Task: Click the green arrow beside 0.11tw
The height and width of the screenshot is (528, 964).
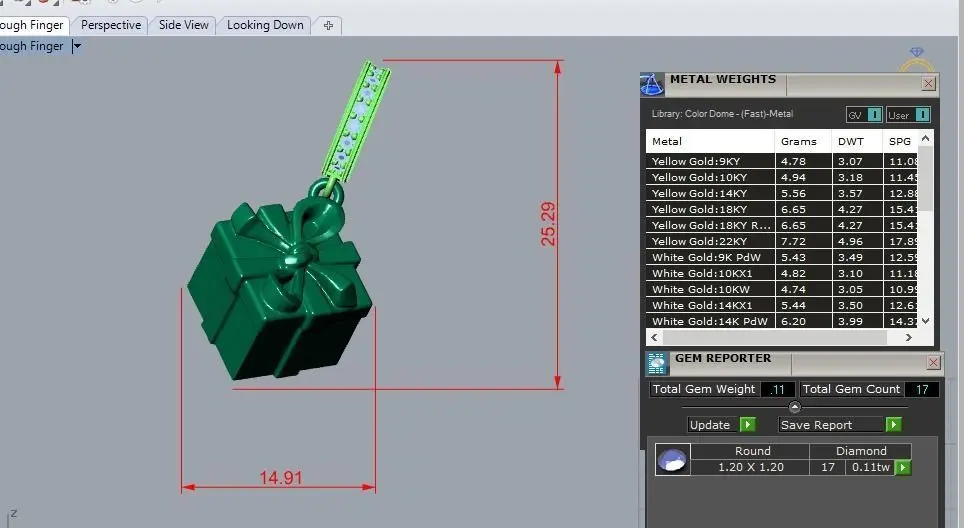Action: click(903, 468)
